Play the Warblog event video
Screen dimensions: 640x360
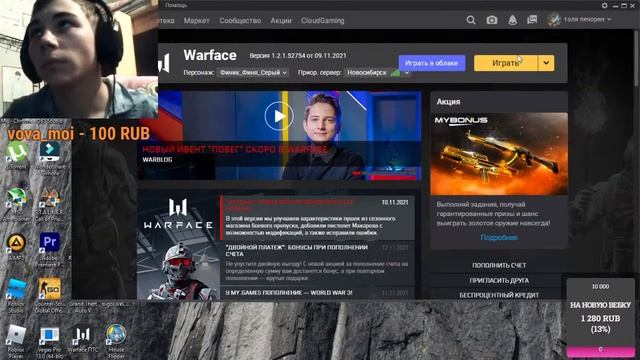279,116
